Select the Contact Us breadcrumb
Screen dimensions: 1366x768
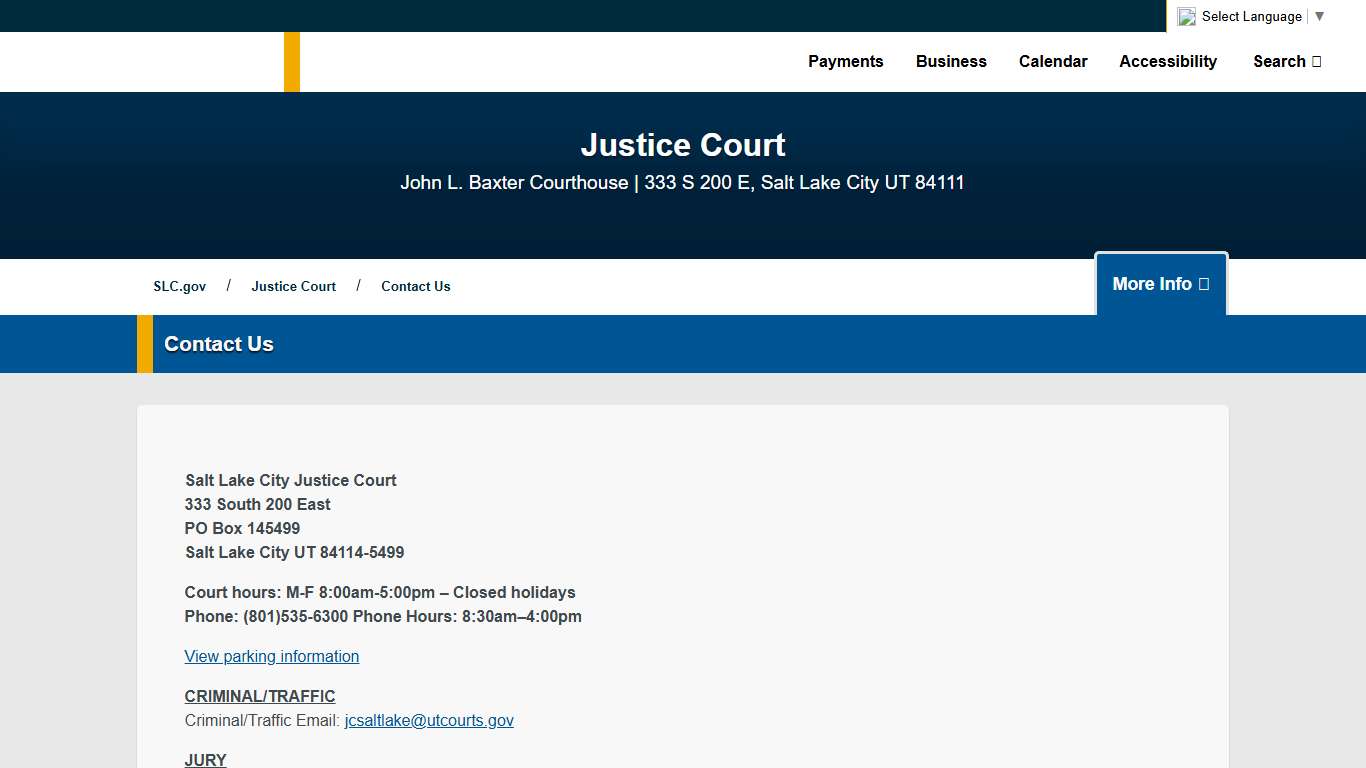click(415, 286)
